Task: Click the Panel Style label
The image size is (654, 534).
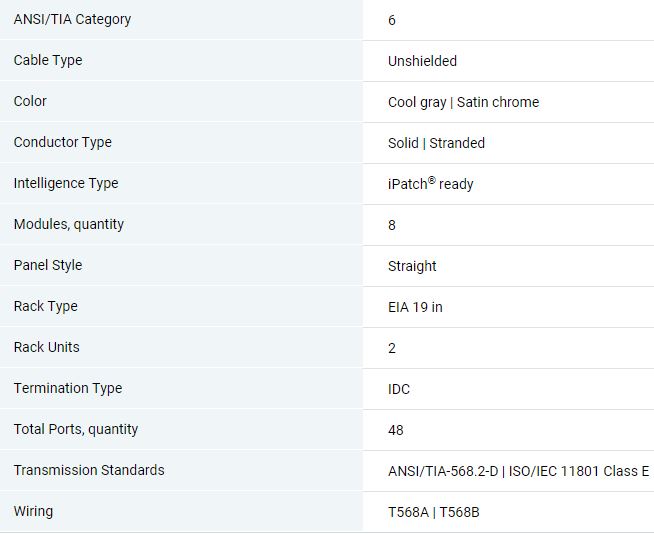Action: point(48,265)
